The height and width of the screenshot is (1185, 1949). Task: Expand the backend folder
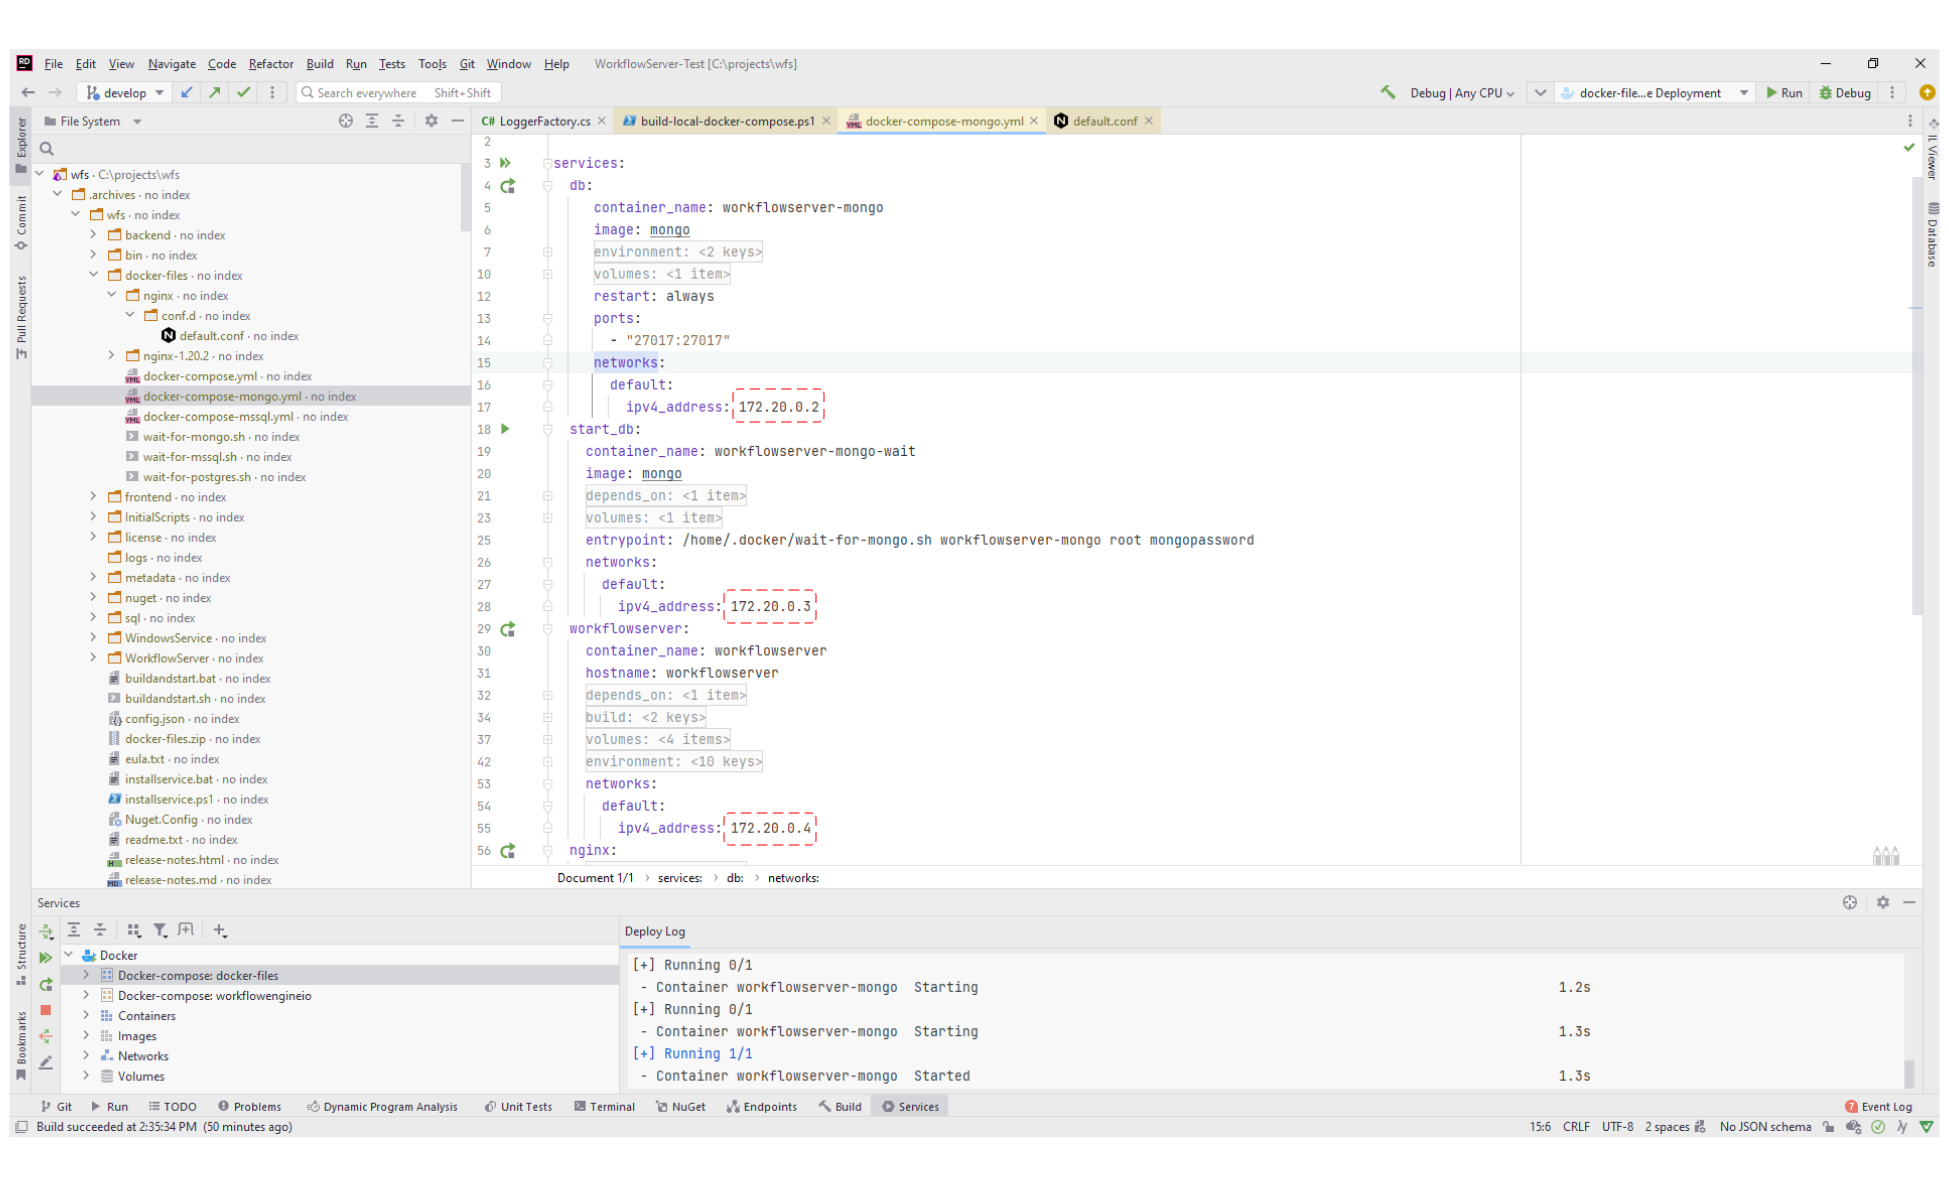click(x=94, y=235)
